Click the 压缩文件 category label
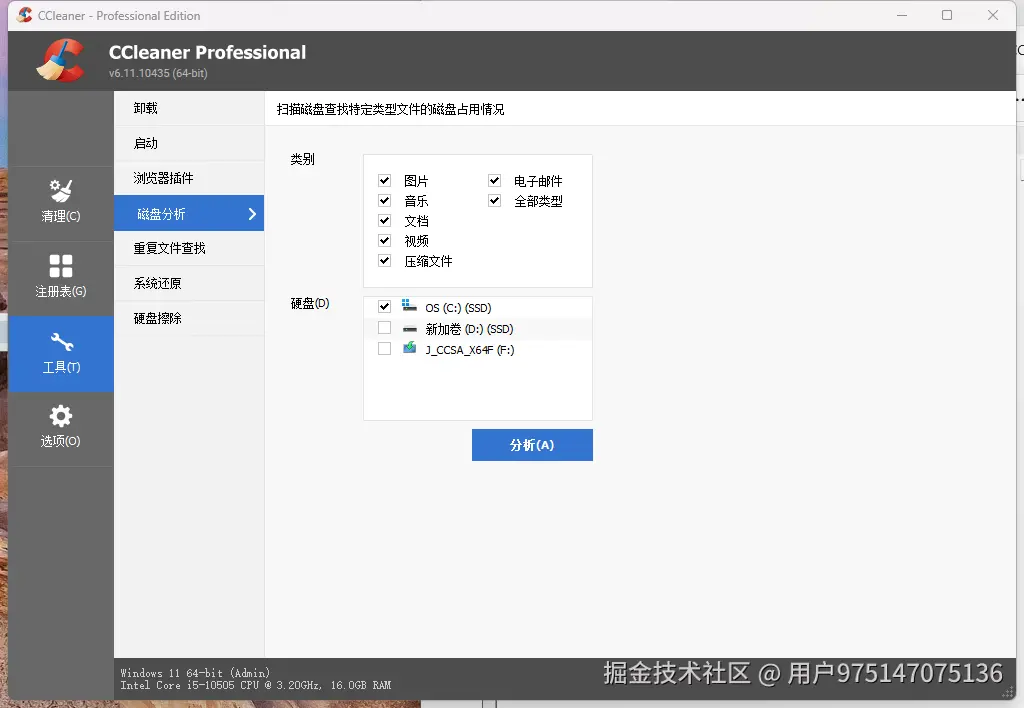1024x708 pixels. click(x=428, y=261)
